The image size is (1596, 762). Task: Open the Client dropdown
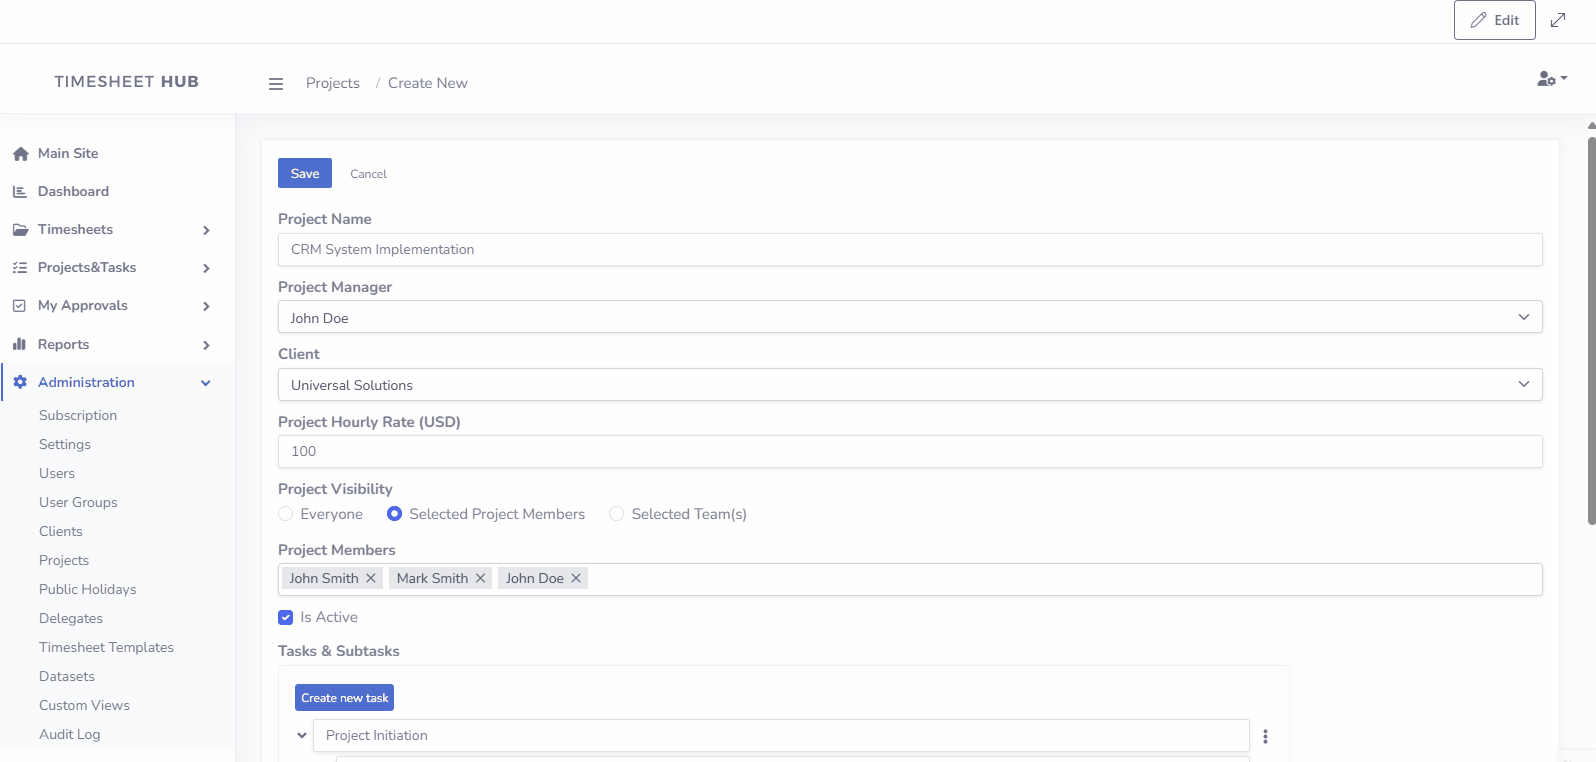[x=909, y=385]
